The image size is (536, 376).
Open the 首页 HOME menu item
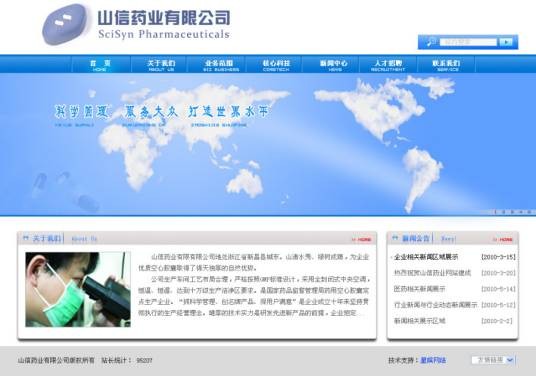click(x=100, y=65)
